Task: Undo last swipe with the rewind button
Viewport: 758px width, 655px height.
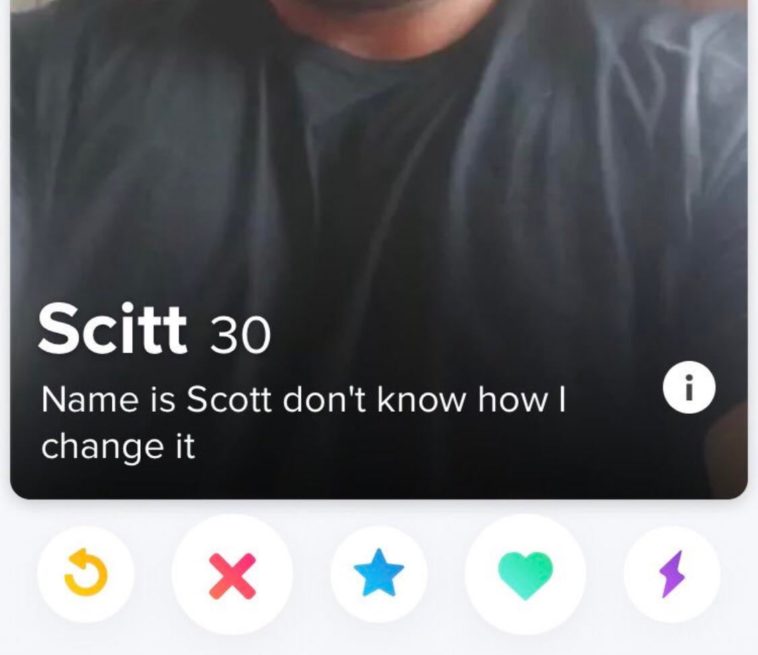Action: (86, 574)
